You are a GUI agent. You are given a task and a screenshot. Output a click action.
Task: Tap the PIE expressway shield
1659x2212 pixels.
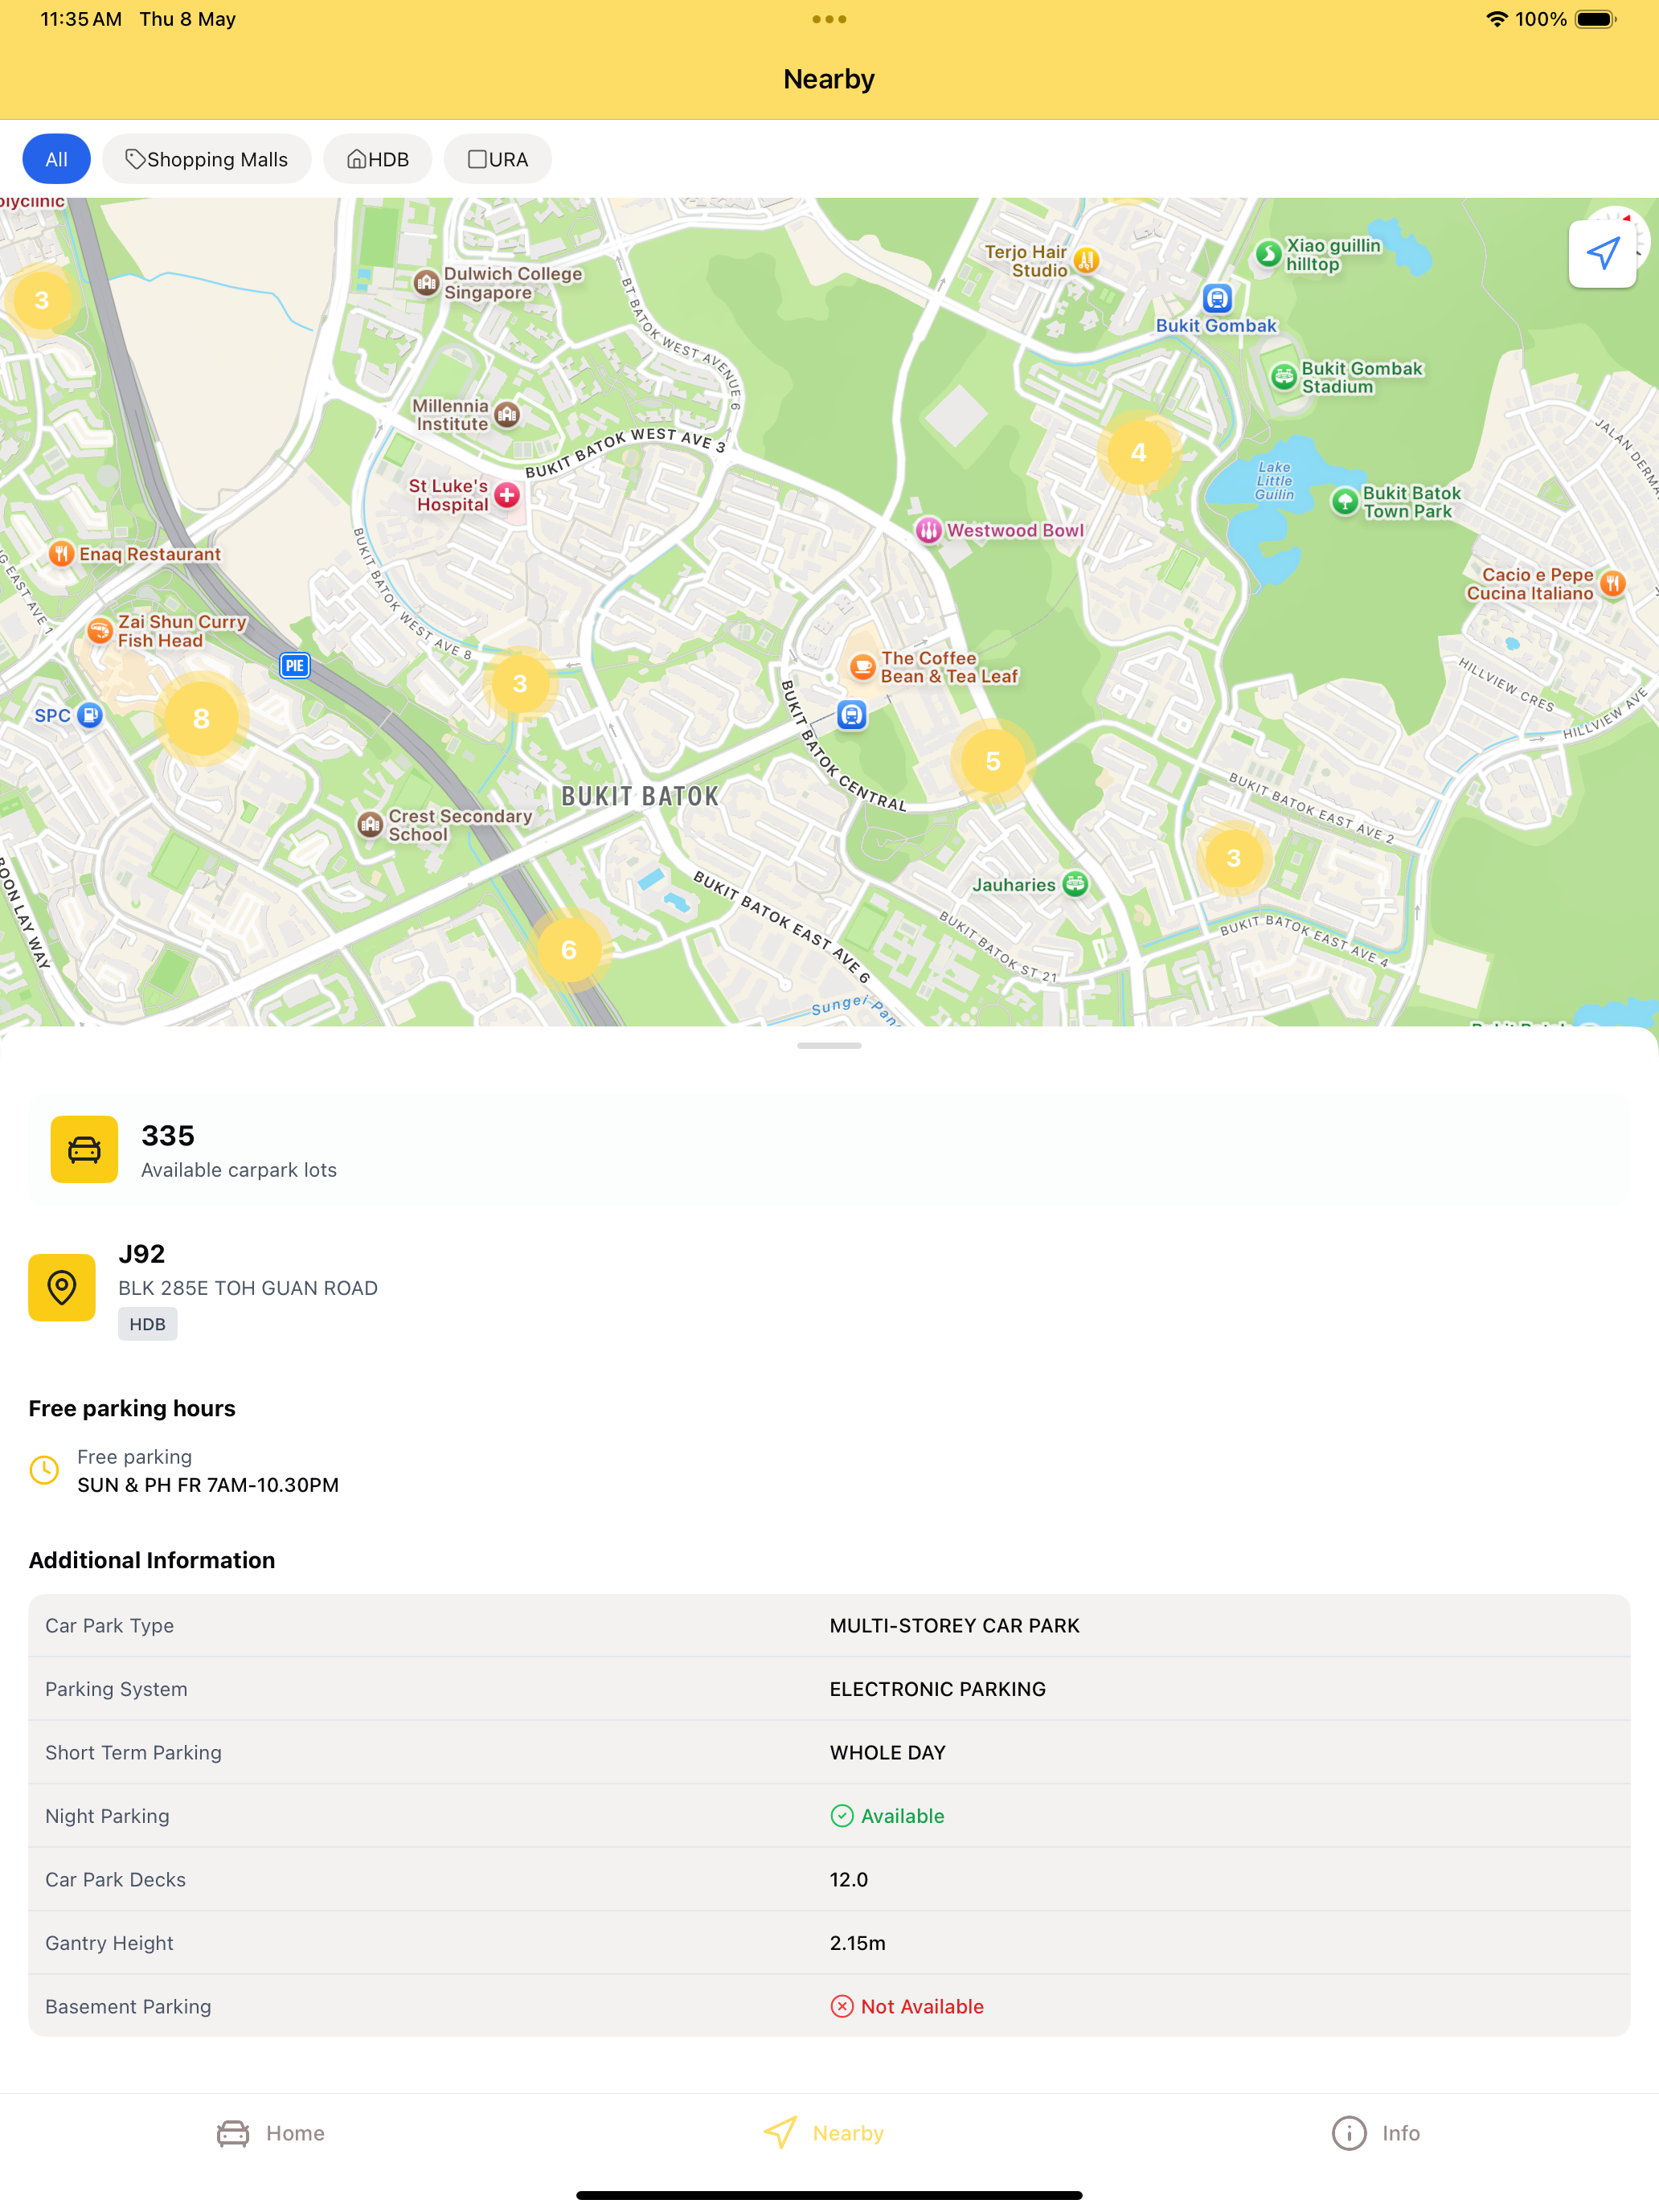tap(294, 665)
